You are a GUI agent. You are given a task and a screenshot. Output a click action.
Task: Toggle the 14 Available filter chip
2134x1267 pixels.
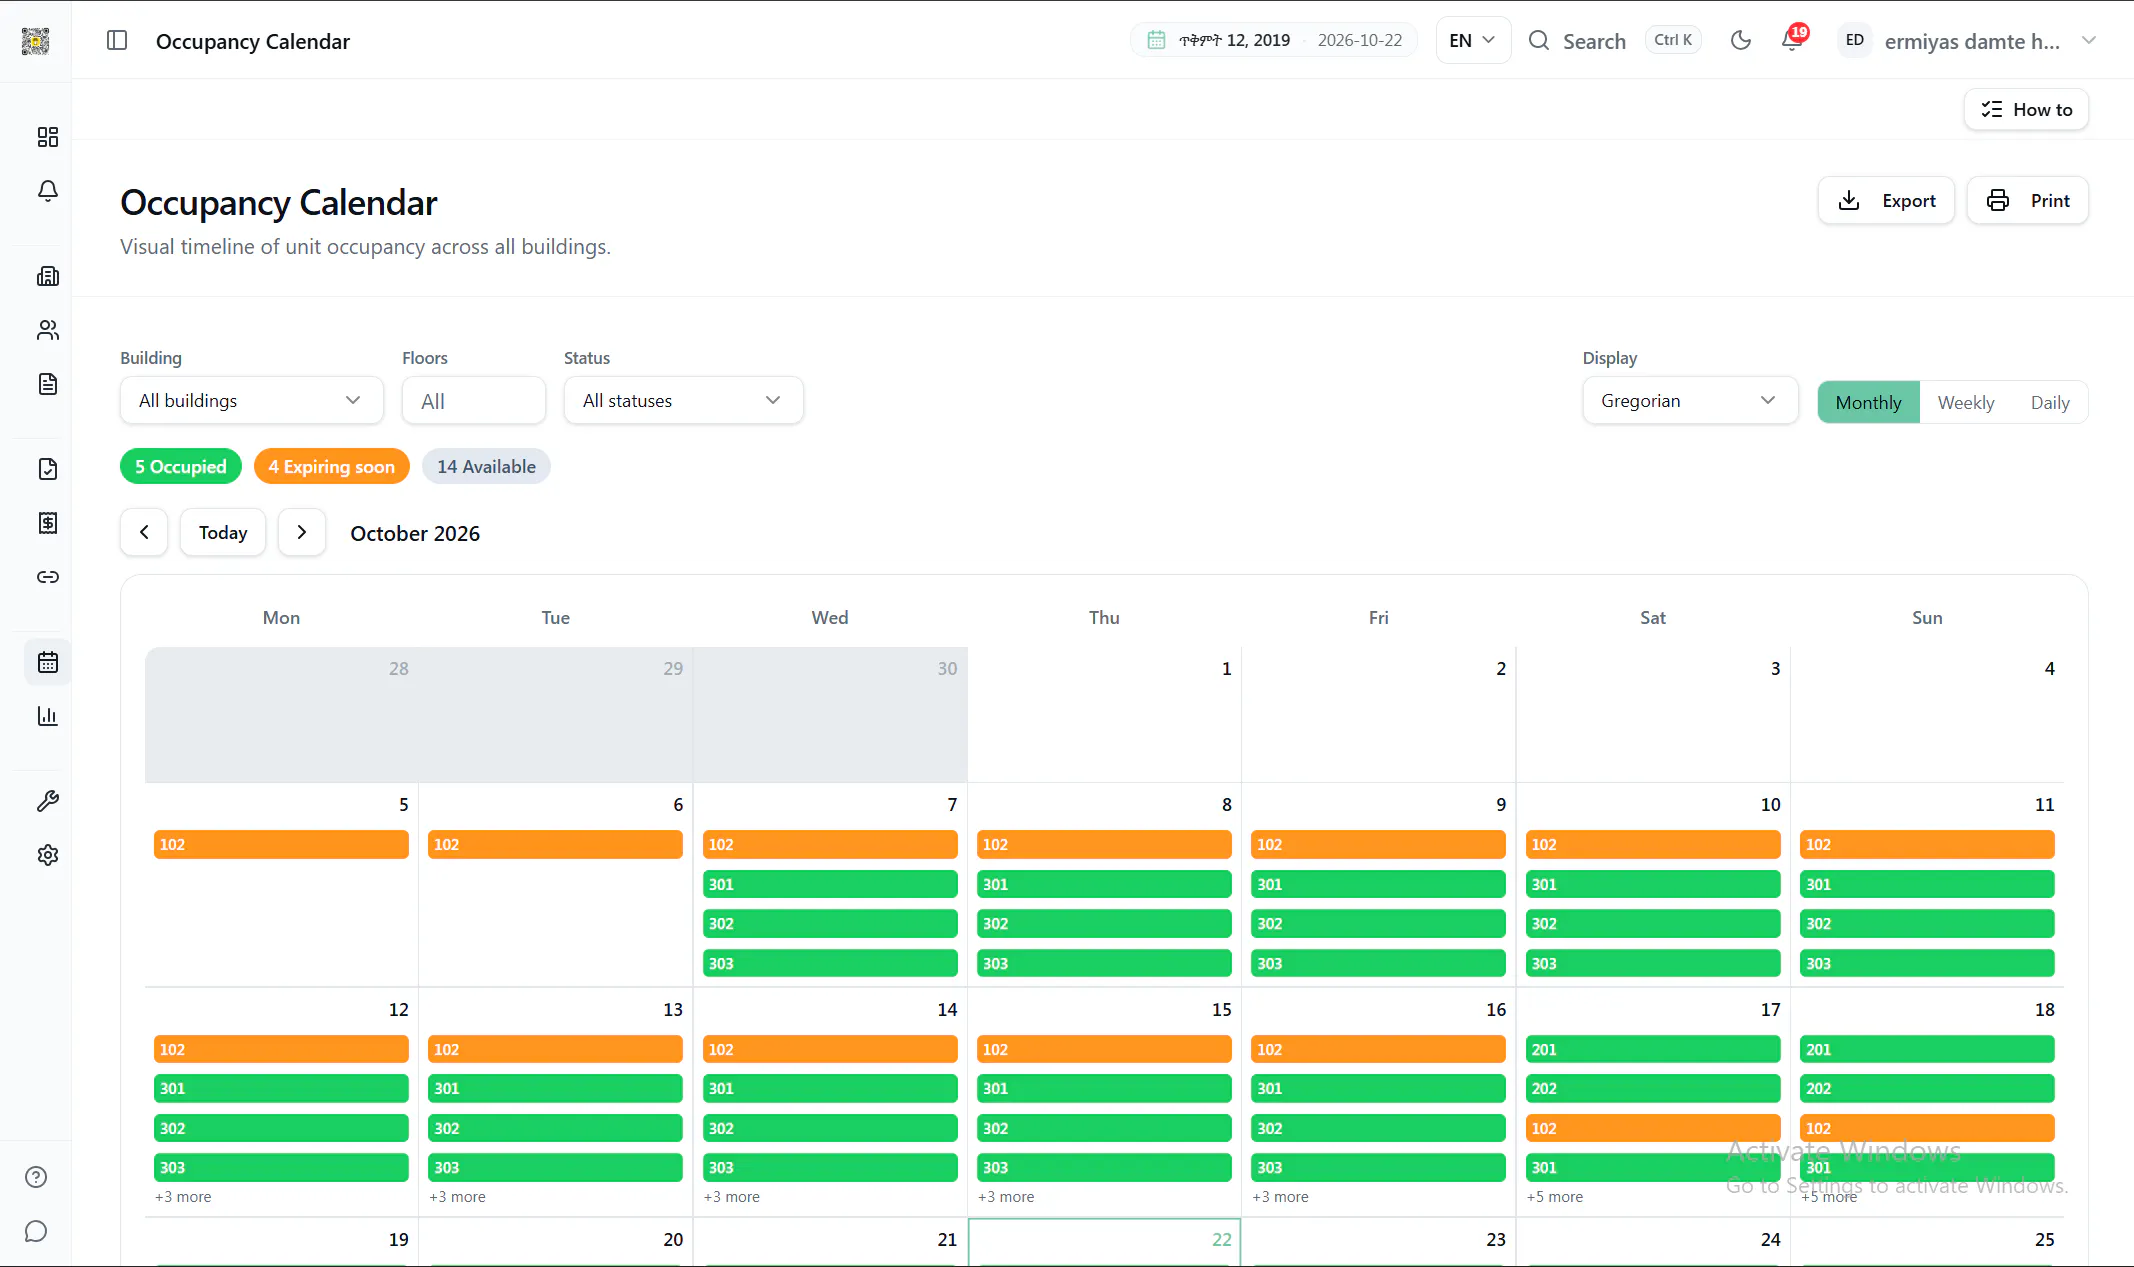[486, 466]
